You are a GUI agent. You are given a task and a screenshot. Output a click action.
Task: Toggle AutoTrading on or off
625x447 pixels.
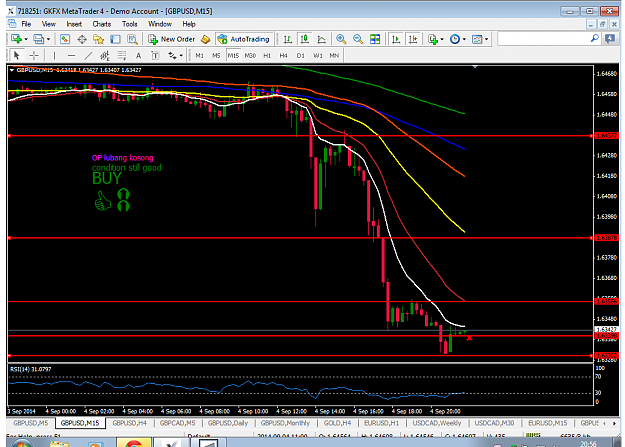pyautogui.click(x=244, y=39)
